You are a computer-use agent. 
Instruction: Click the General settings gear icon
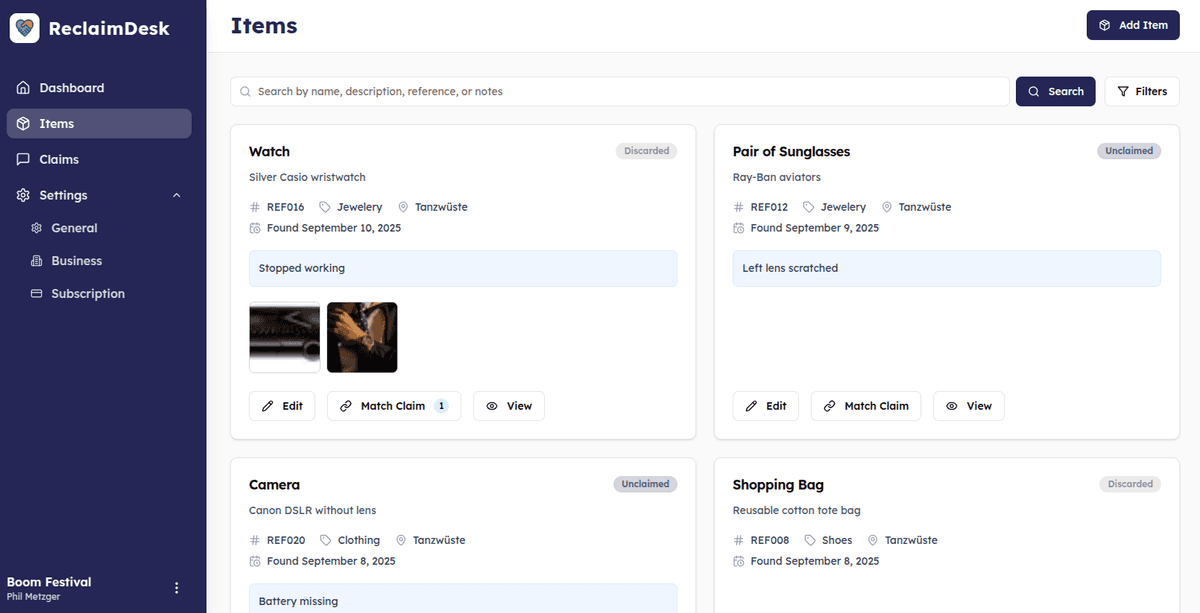point(37,228)
